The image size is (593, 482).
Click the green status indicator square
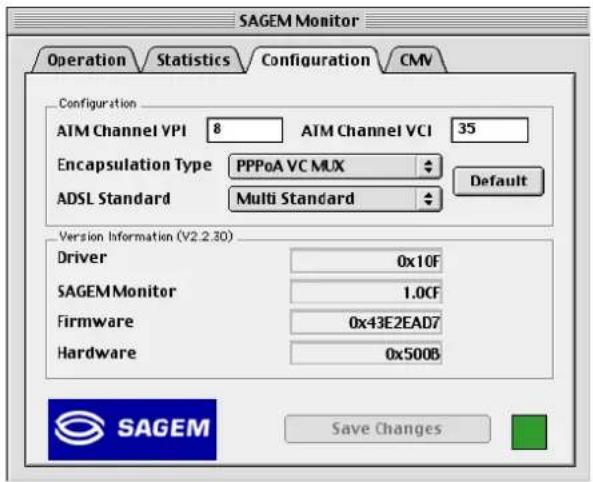tap(529, 432)
